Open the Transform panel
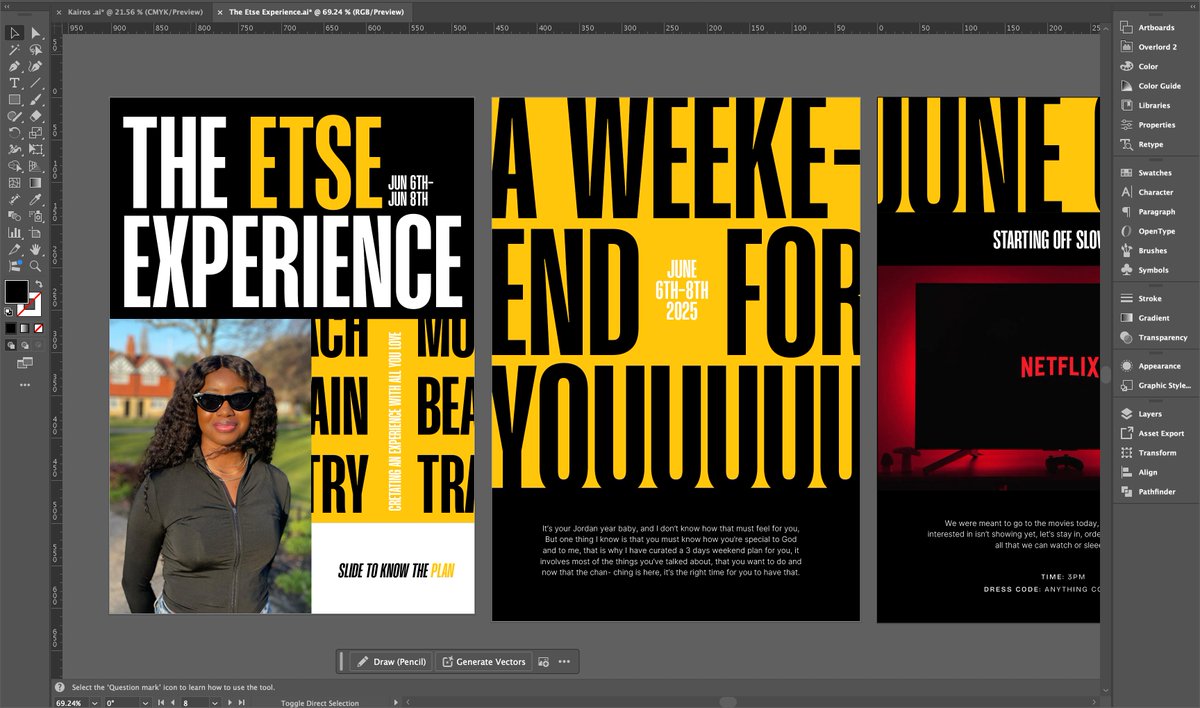The image size is (1200, 708). click(x=1147, y=453)
